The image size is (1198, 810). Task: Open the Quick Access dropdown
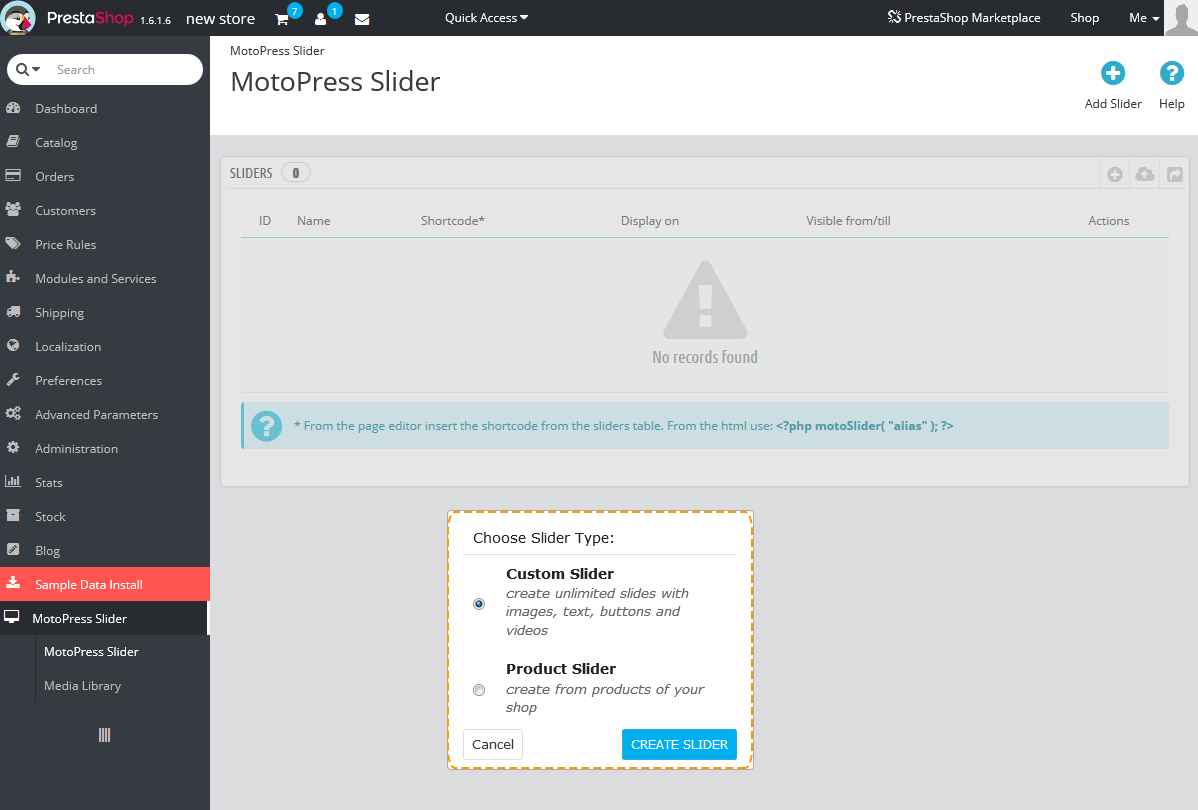coord(487,18)
